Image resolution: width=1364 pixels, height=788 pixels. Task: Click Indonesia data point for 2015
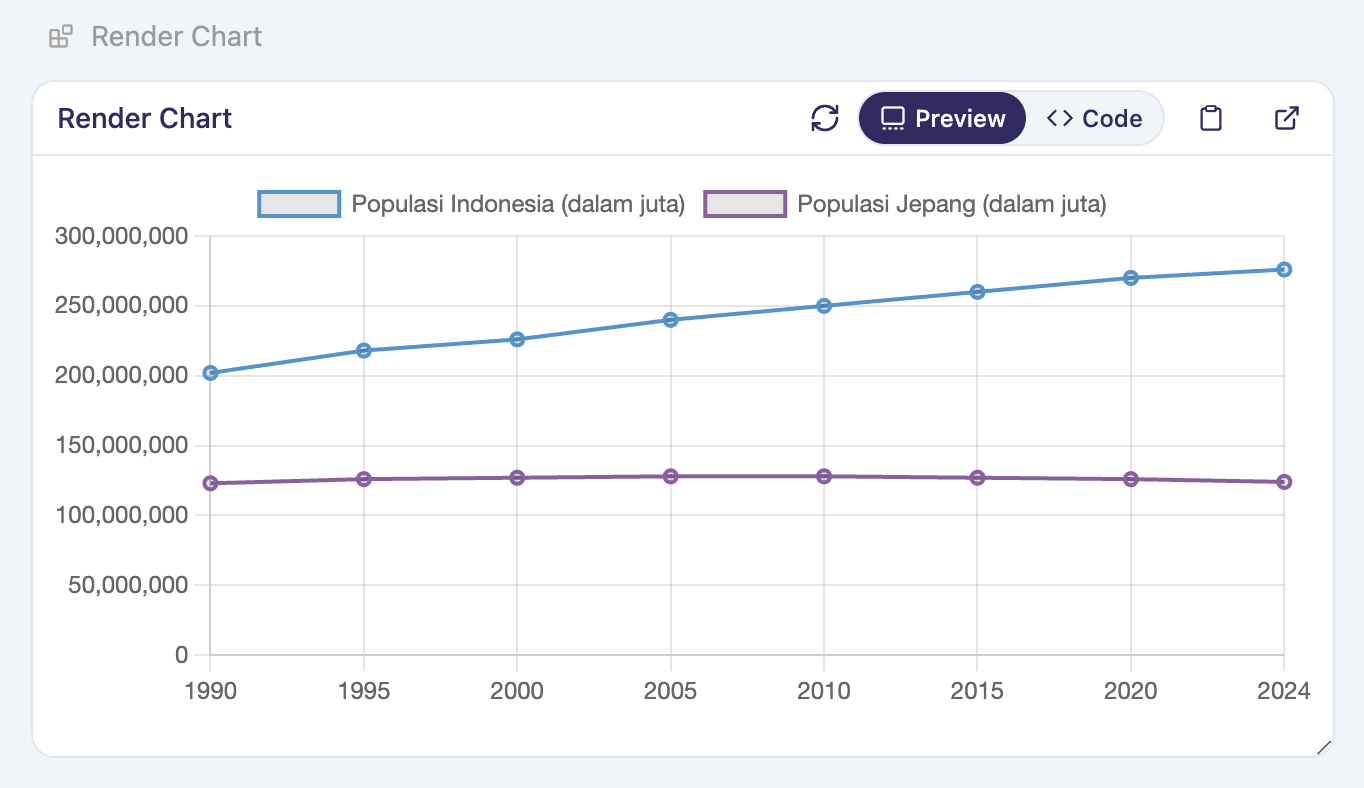pos(977,292)
